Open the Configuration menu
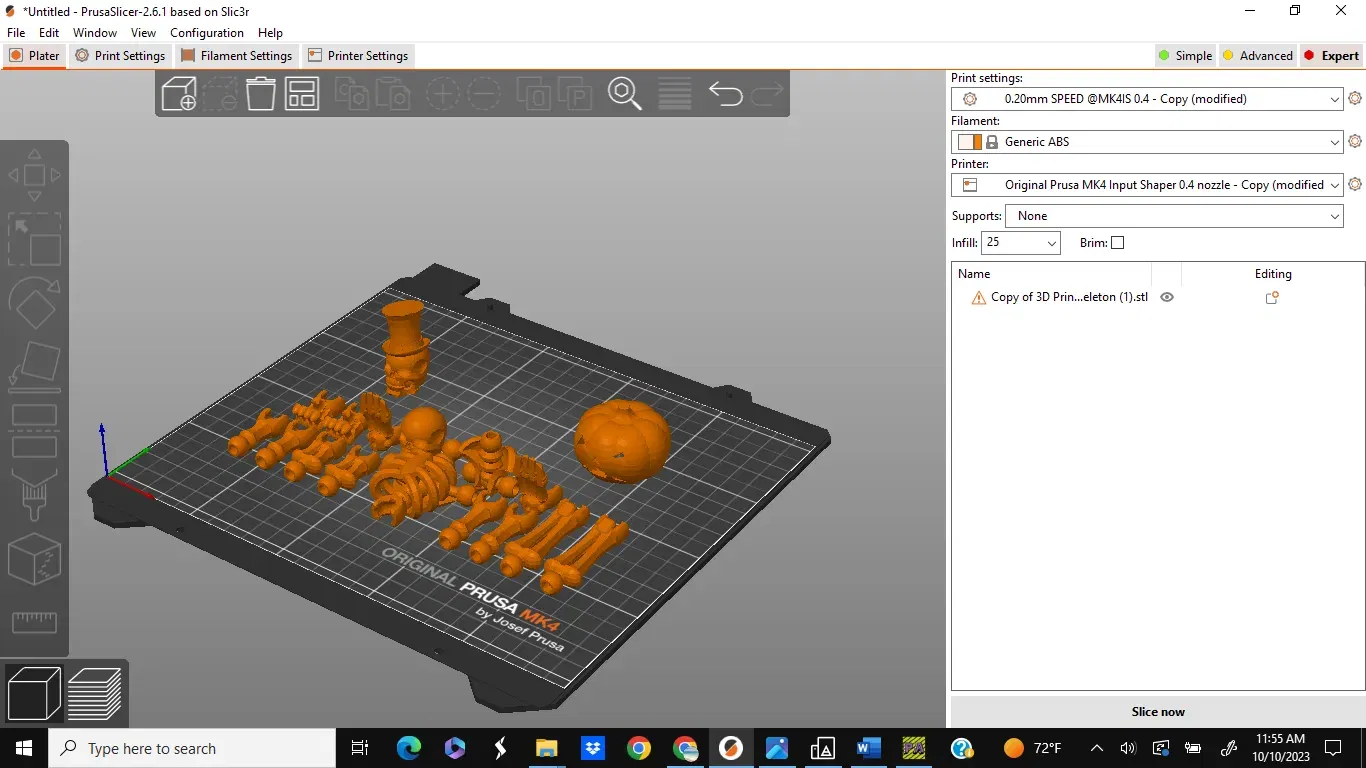This screenshot has height=768, width=1366. 206,33
